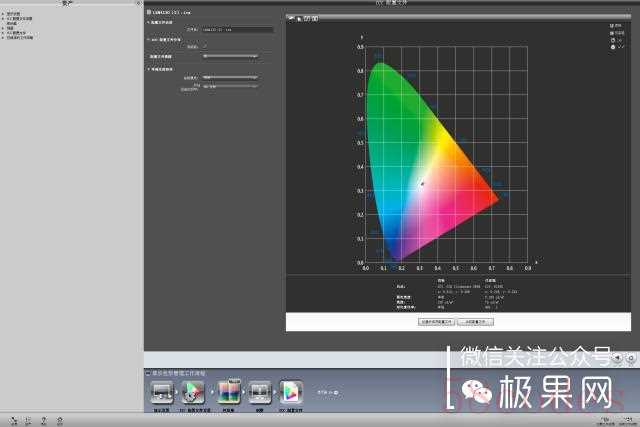This screenshot has width=640, height=427.
Task: Open Help using the question mark icon
Action: point(43,420)
